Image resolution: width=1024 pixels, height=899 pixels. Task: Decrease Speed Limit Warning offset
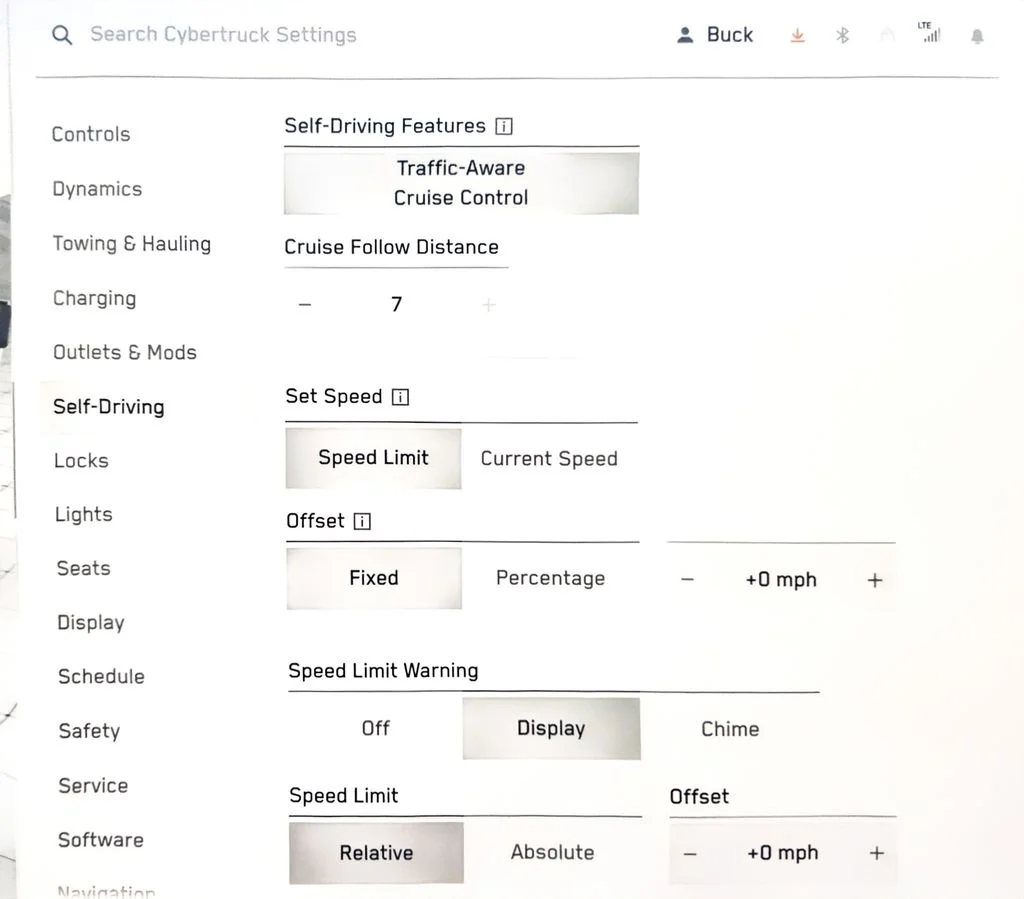pos(690,853)
